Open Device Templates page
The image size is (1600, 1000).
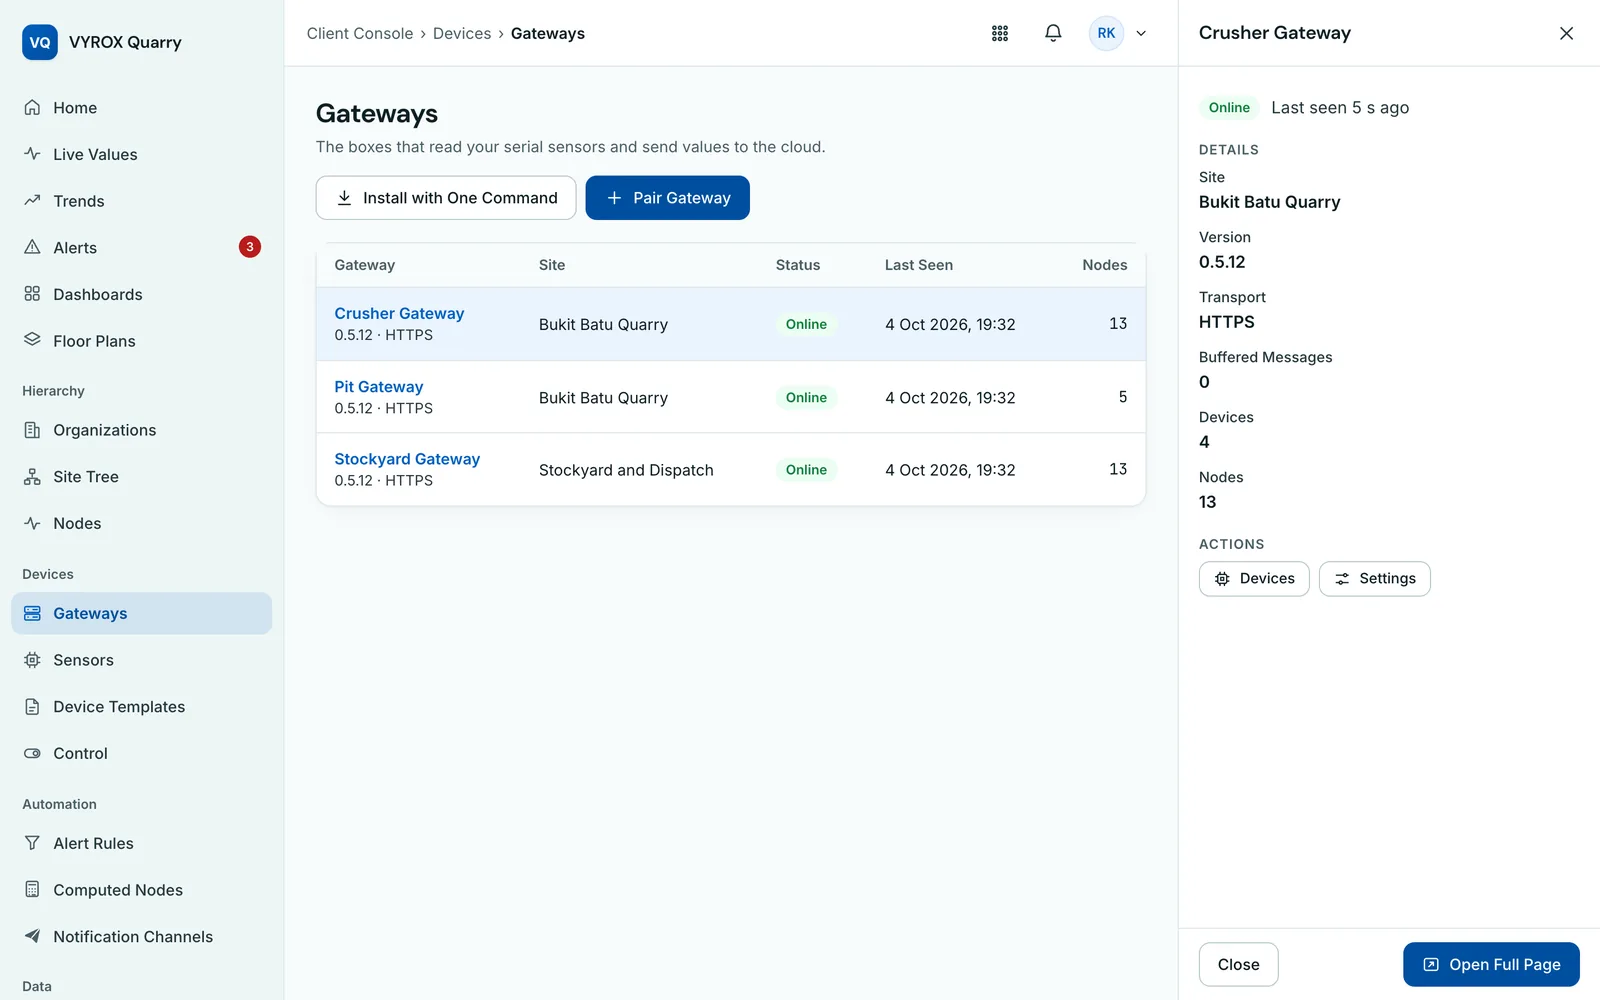(141, 707)
